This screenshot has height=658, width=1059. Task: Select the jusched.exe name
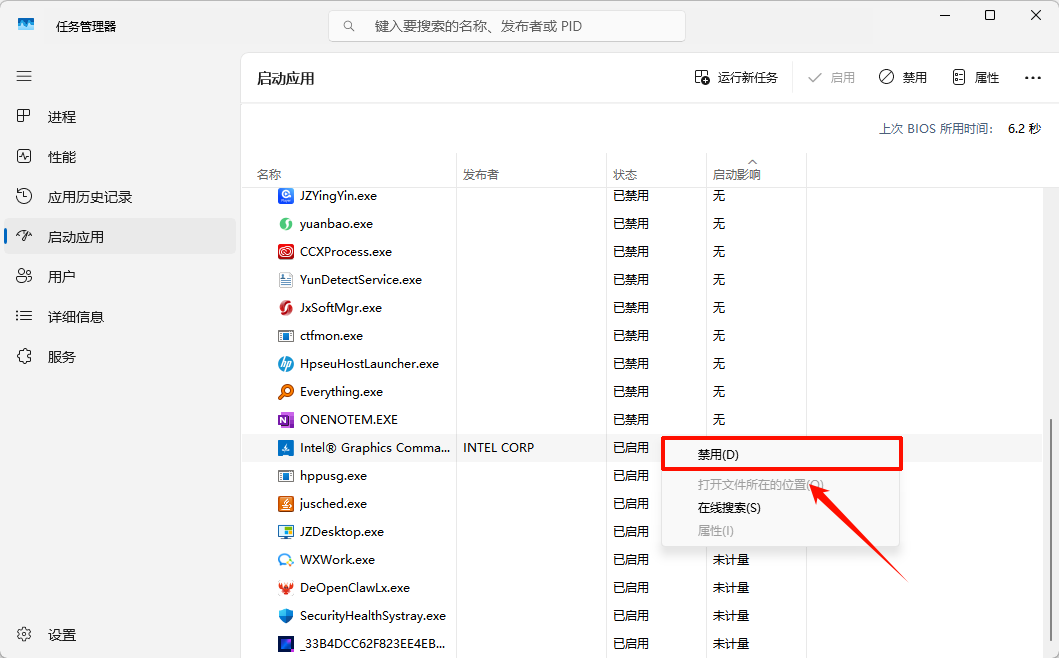[x=334, y=504]
